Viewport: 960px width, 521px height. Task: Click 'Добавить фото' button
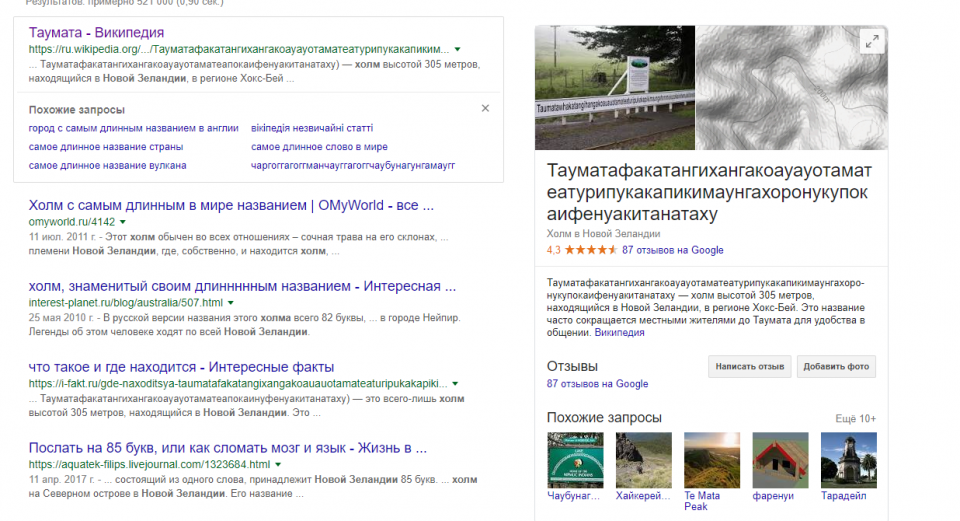click(838, 367)
